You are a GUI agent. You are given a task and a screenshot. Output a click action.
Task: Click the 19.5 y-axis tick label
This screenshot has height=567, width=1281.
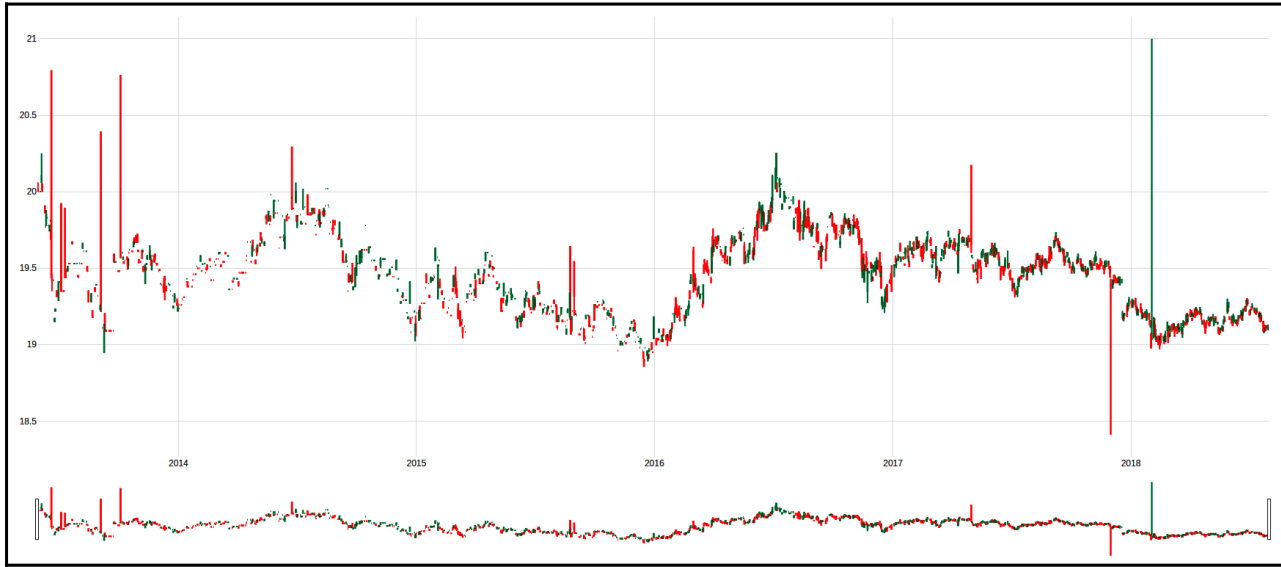click(x=28, y=268)
